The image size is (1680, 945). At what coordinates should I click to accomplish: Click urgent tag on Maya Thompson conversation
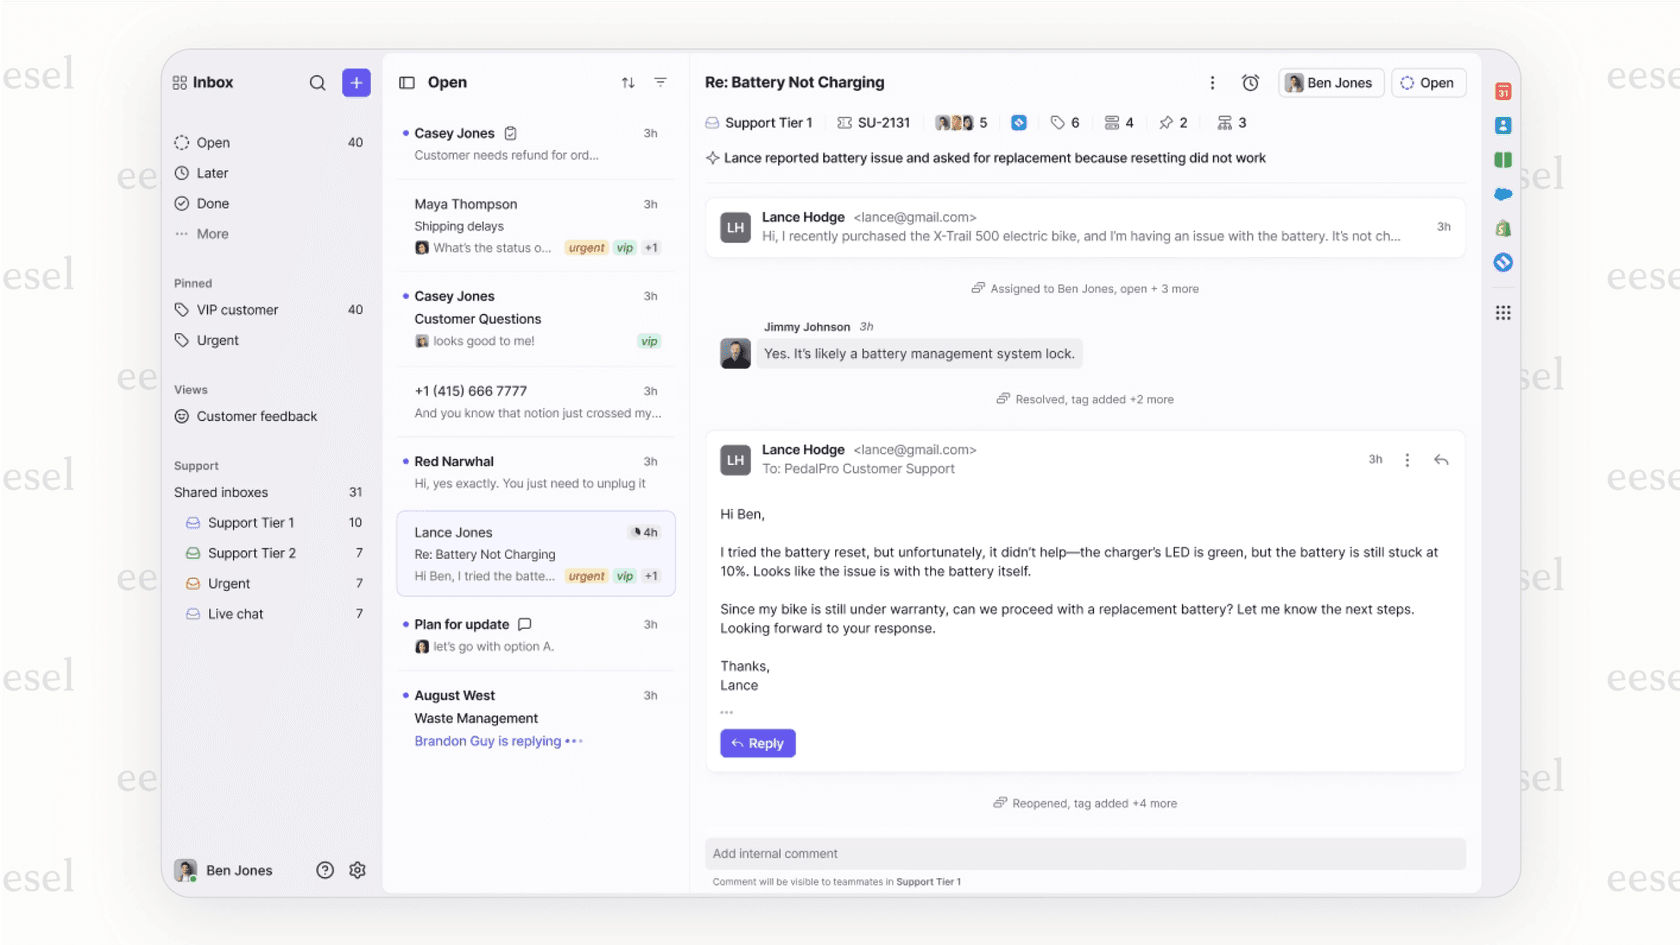coord(586,248)
